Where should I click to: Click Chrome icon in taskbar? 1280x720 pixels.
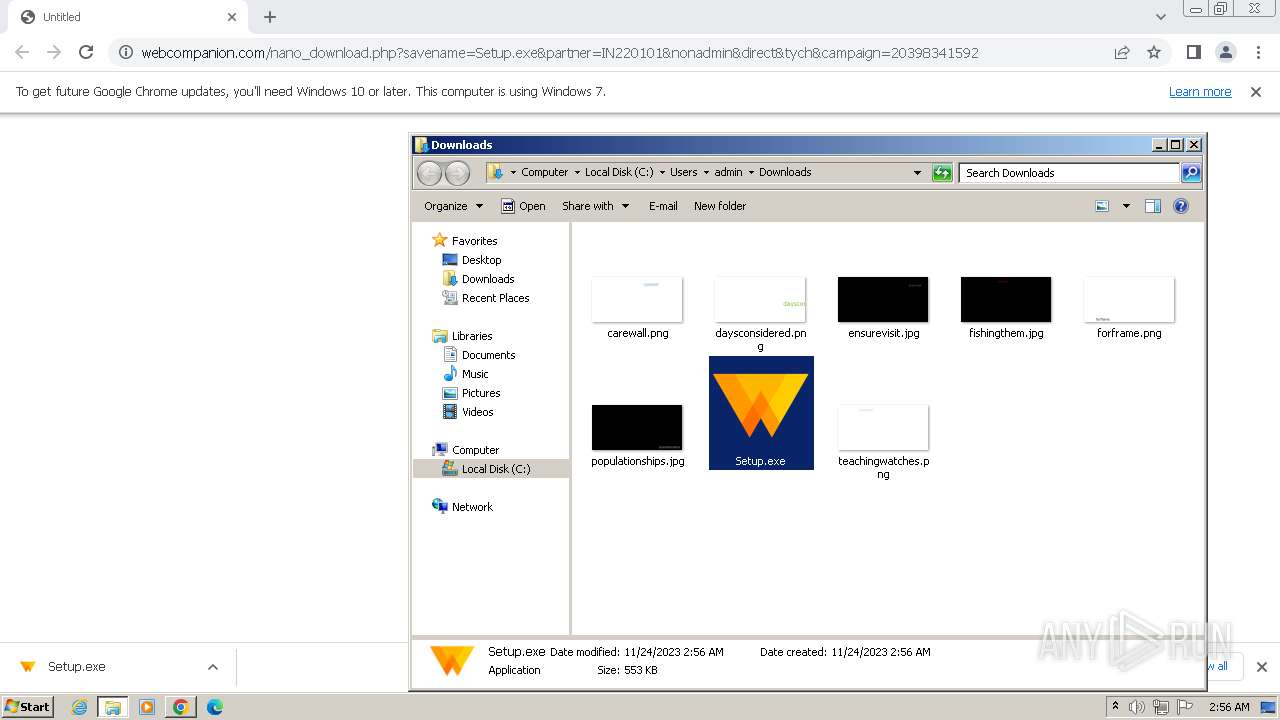(x=181, y=707)
